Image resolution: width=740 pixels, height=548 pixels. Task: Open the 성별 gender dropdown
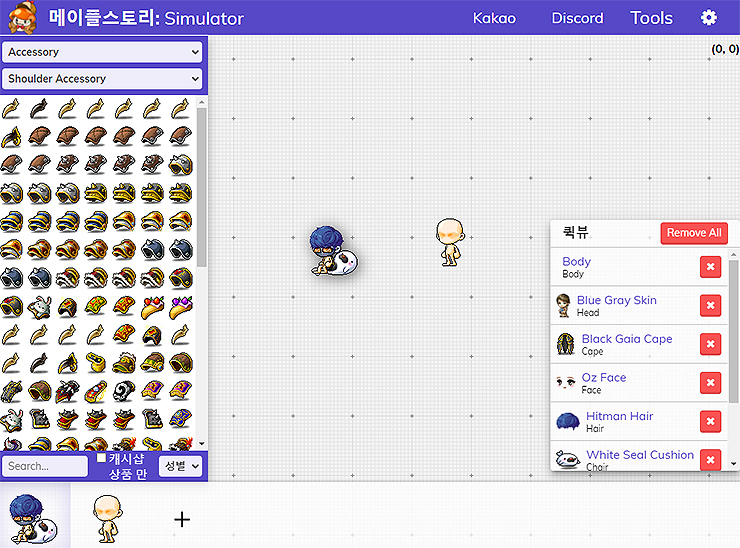[x=181, y=466]
